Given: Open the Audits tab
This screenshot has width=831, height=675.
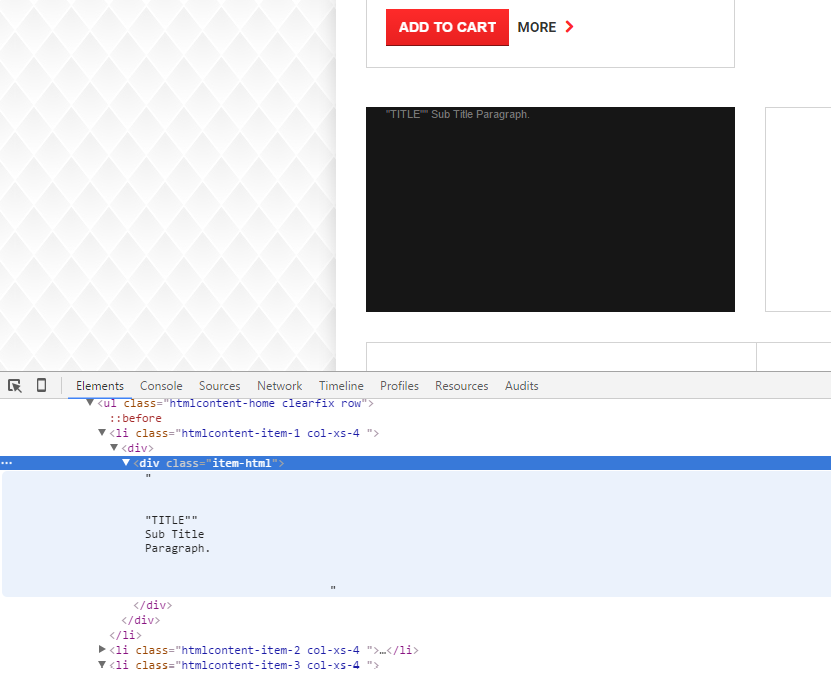Looking at the screenshot, I should (x=521, y=386).
